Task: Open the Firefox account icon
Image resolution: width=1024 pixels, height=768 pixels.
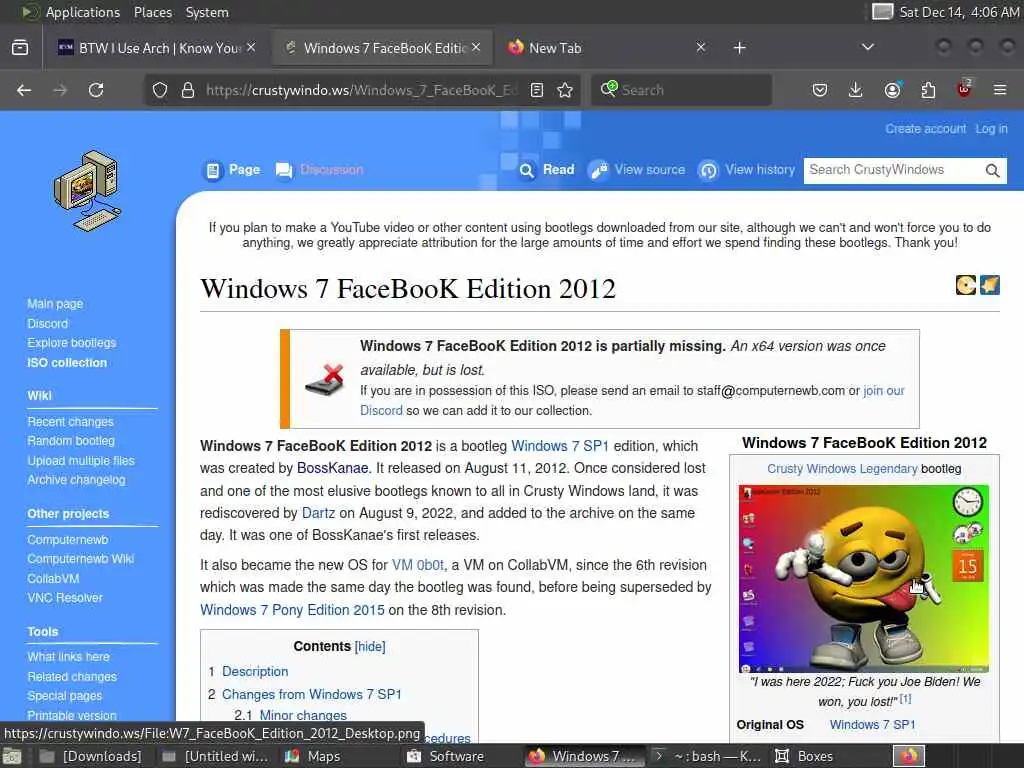Action: point(893,90)
